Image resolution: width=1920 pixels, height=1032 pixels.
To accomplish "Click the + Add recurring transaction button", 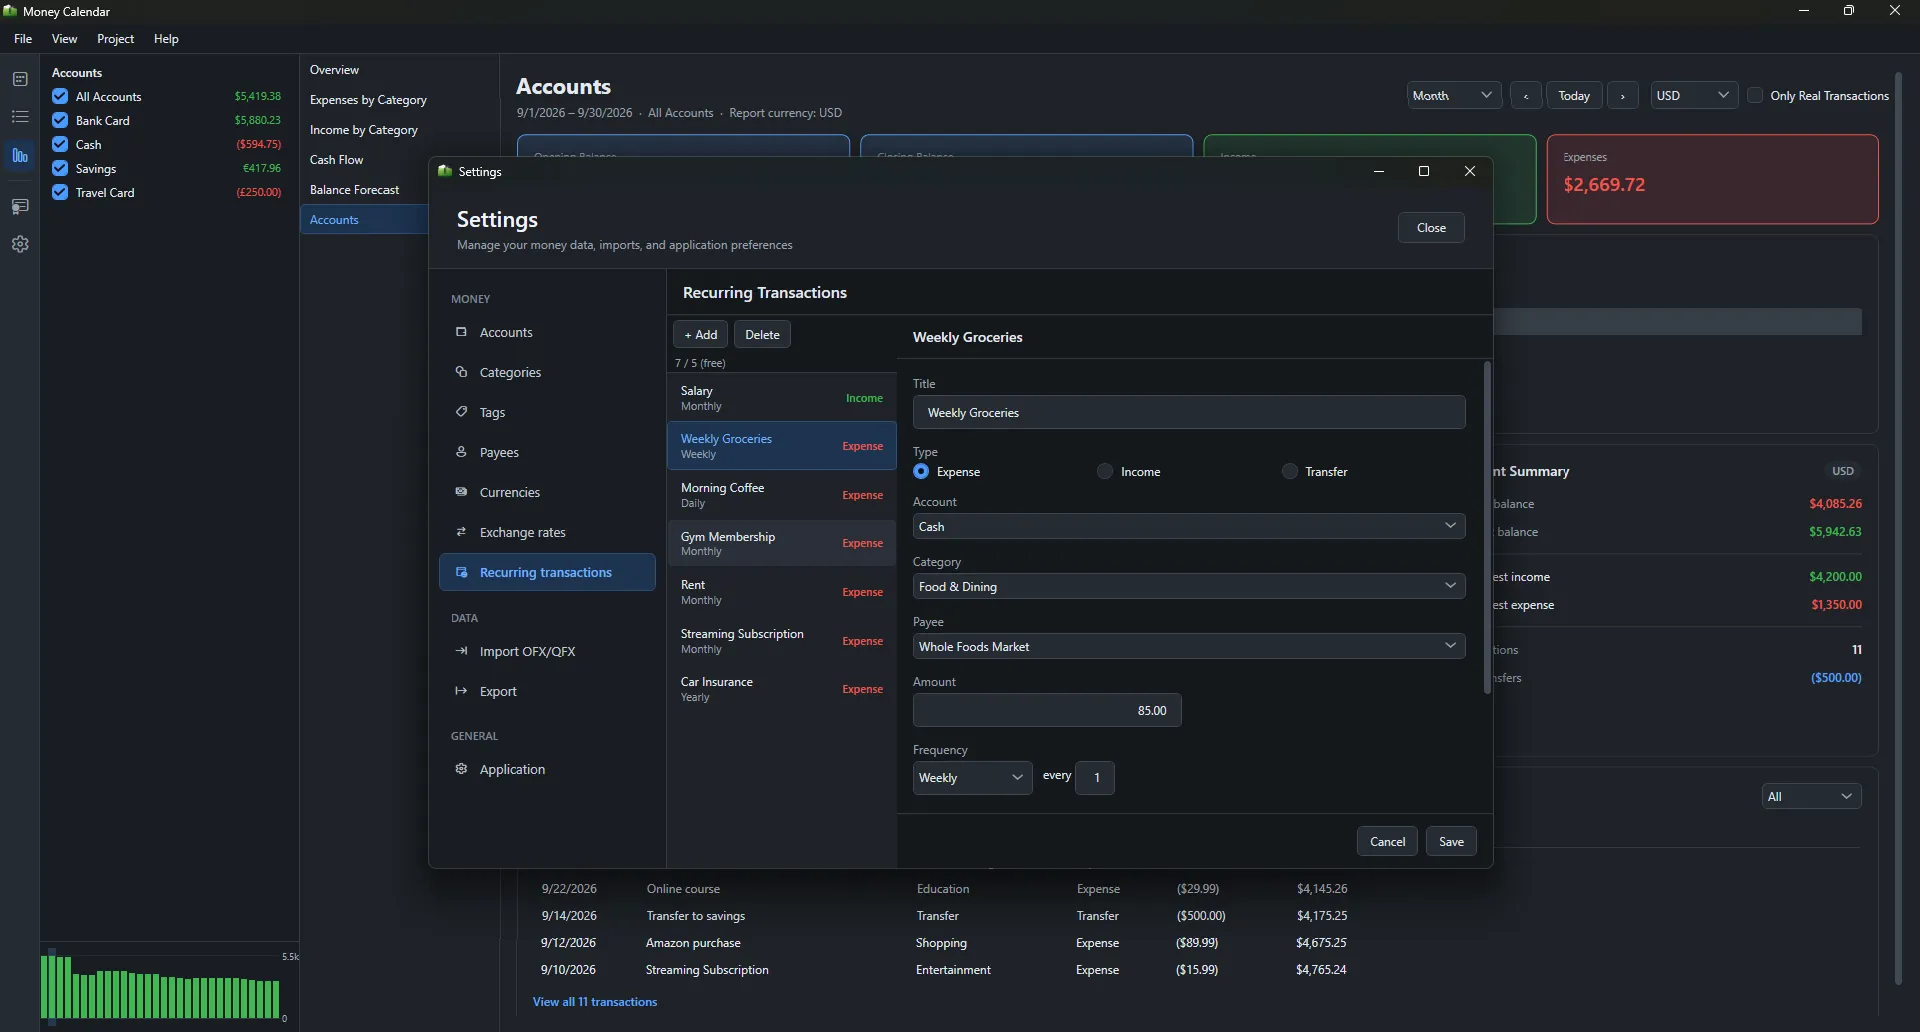I will [700, 334].
